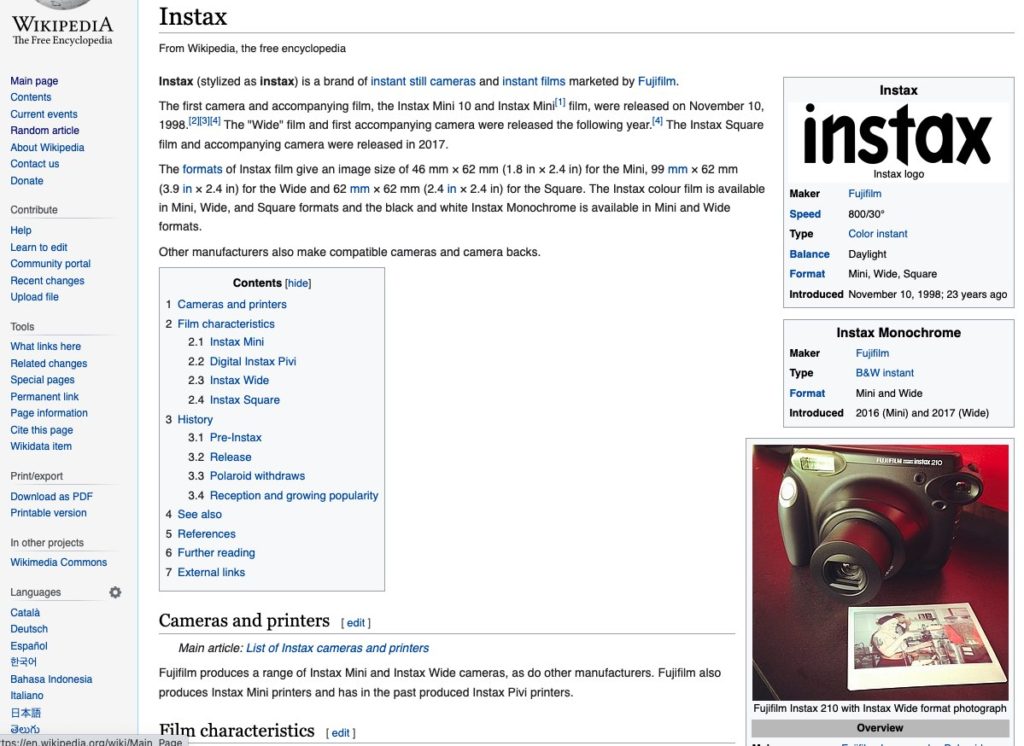Open the Random article sidebar link

point(45,130)
